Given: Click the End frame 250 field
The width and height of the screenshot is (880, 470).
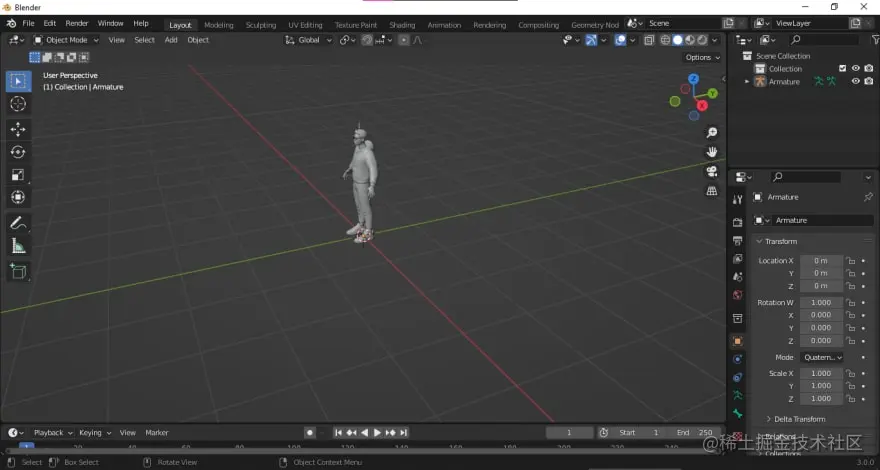Looking at the screenshot, I should 694,433.
